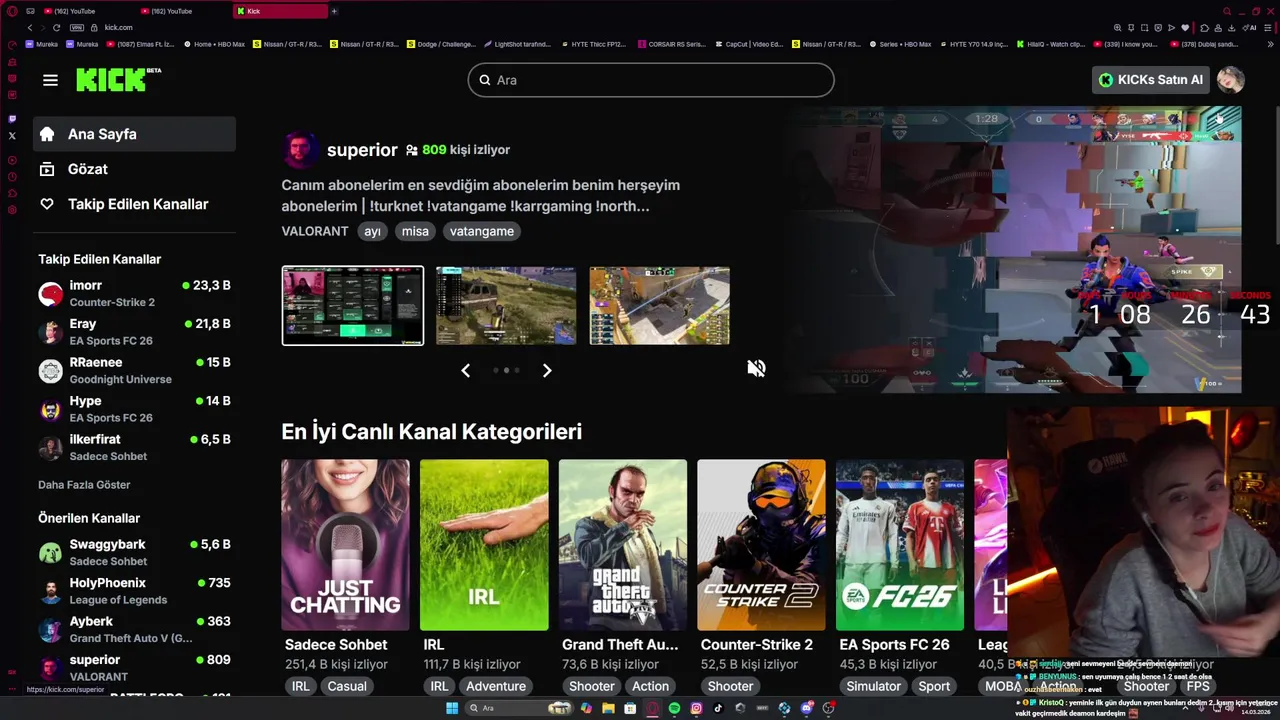Click the KICK logo

pos(117,79)
